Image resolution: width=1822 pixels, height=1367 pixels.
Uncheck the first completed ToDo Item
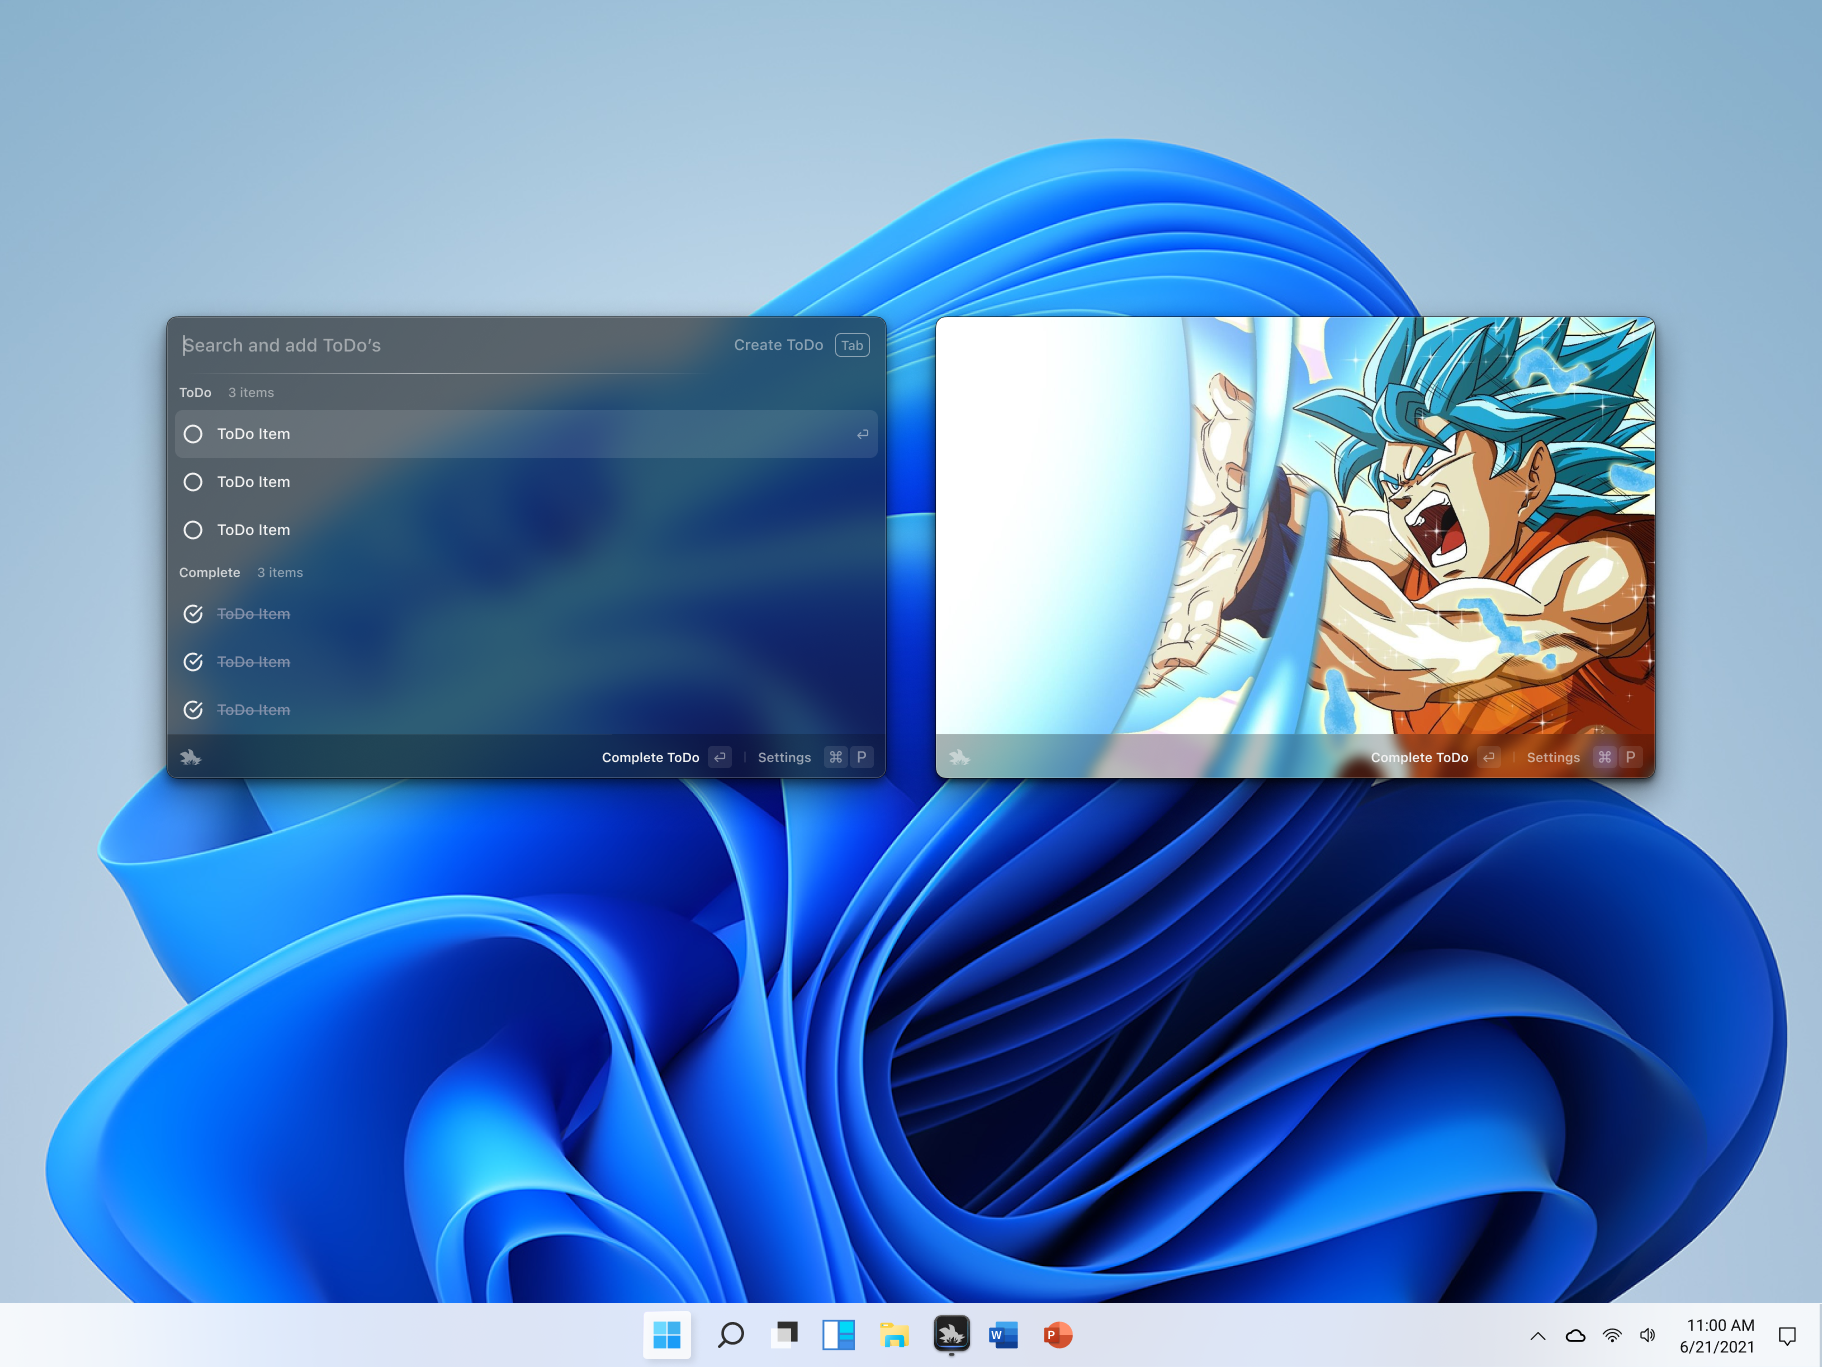click(x=194, y=614)
